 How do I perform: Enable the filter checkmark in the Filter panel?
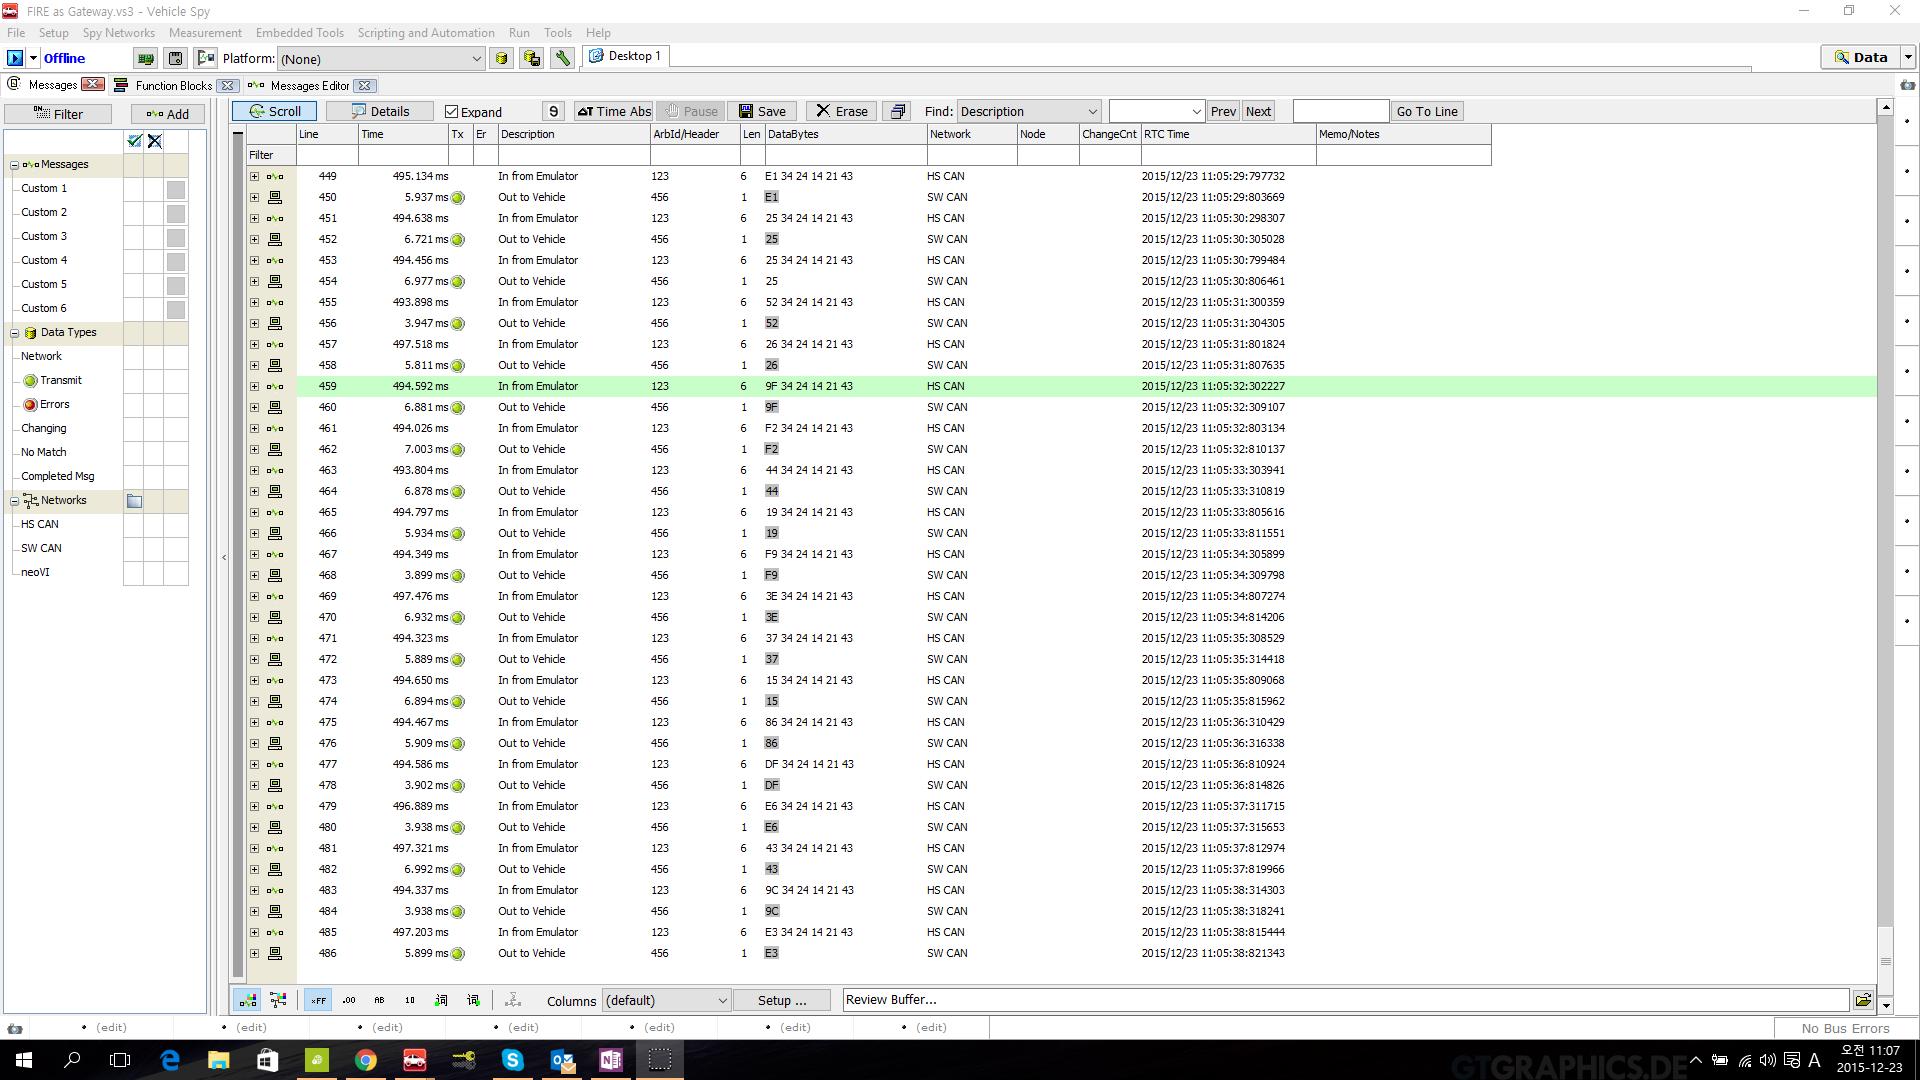(x=135, y=141)
